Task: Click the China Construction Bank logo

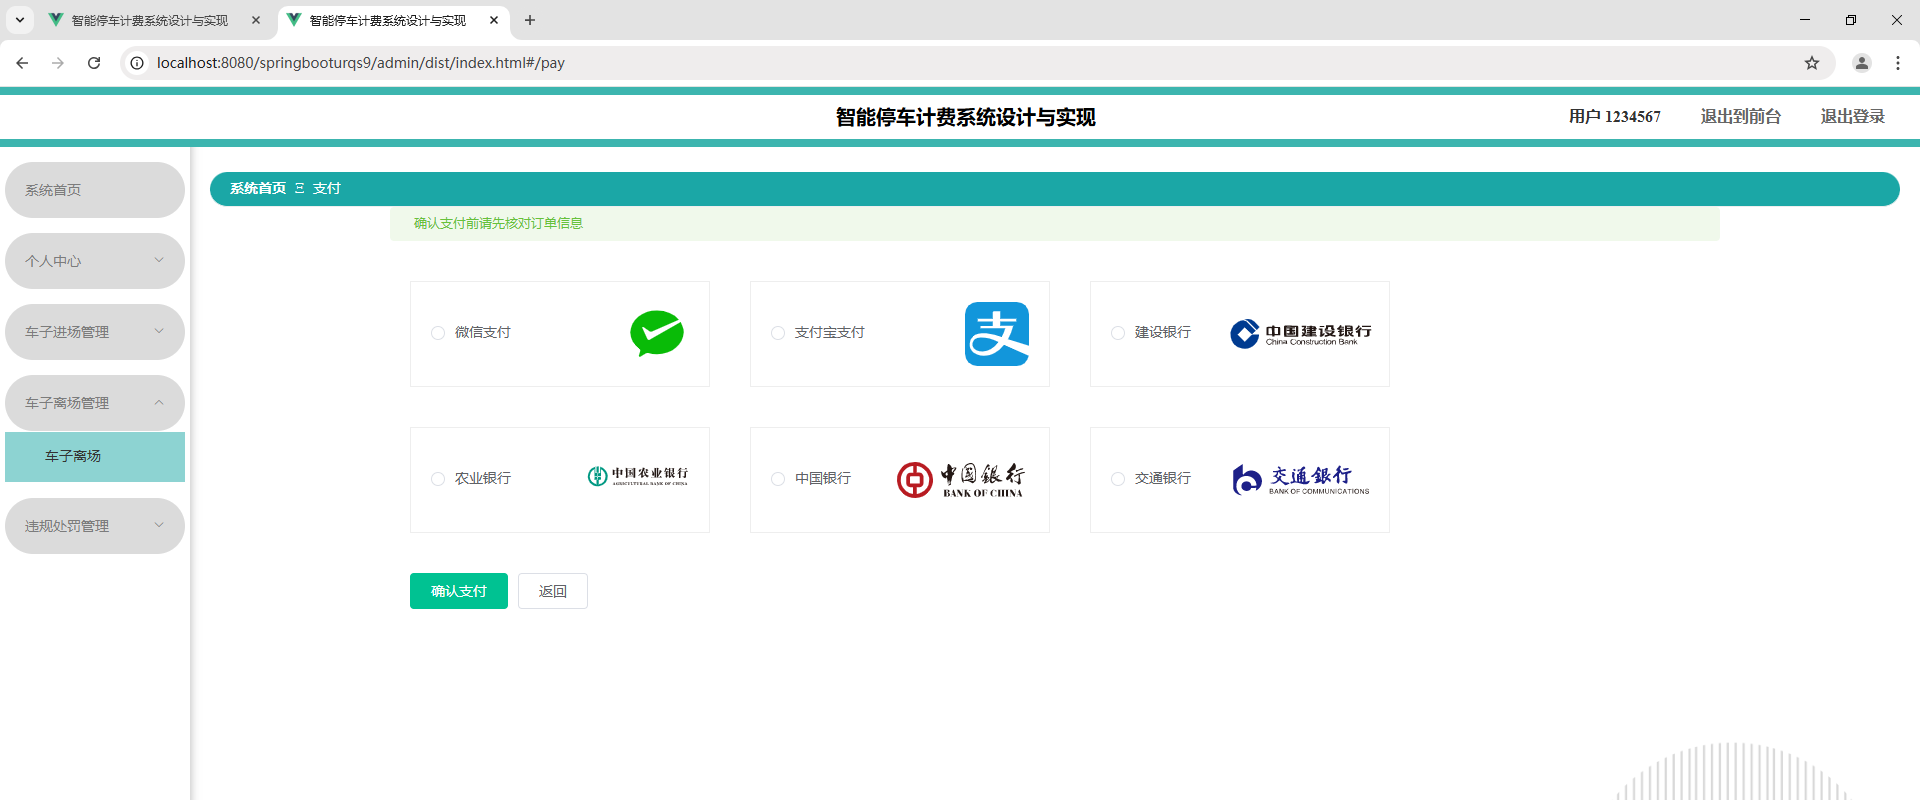Action: (1300, 334)
